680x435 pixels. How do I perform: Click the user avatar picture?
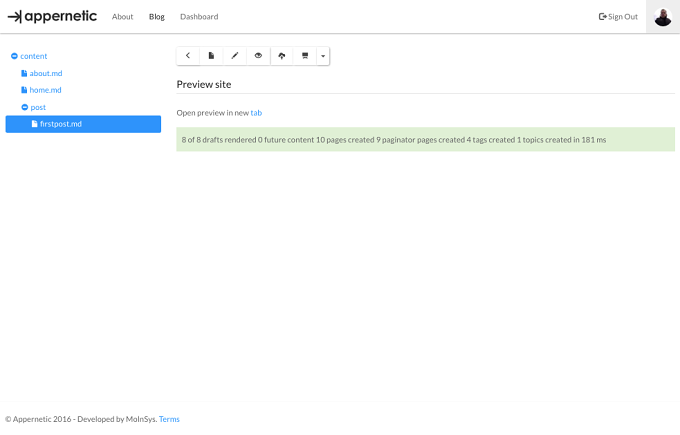663,17
